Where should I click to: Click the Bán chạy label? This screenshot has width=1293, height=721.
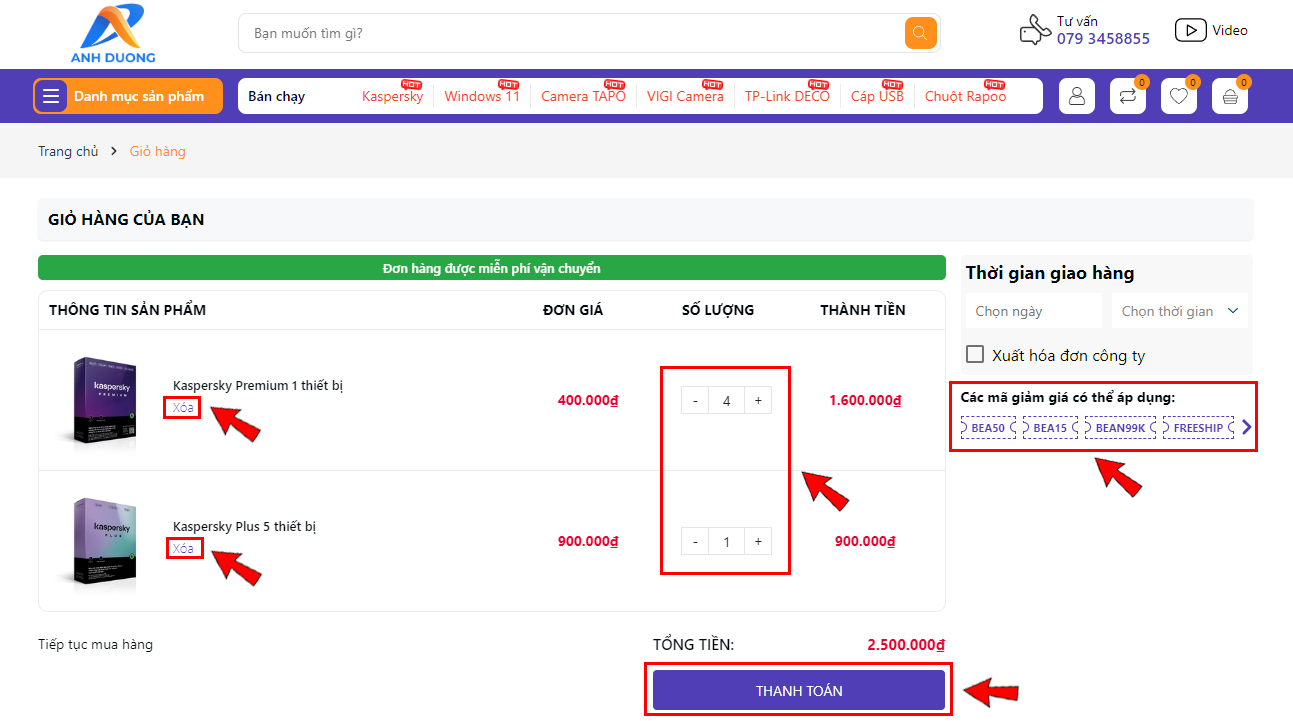coord(277,96)
